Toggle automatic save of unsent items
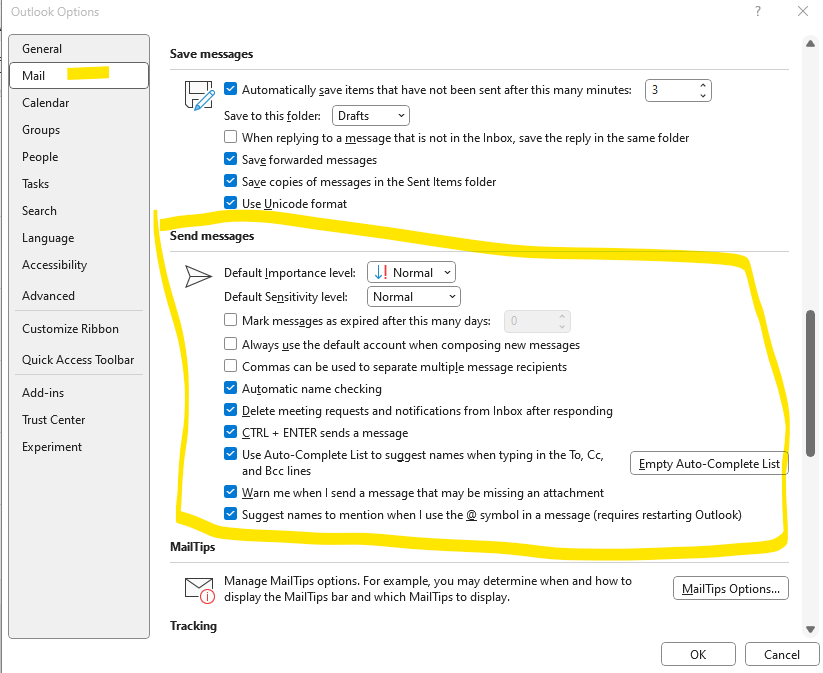This screenshot has height=673, width=823. tap(230, 89)
